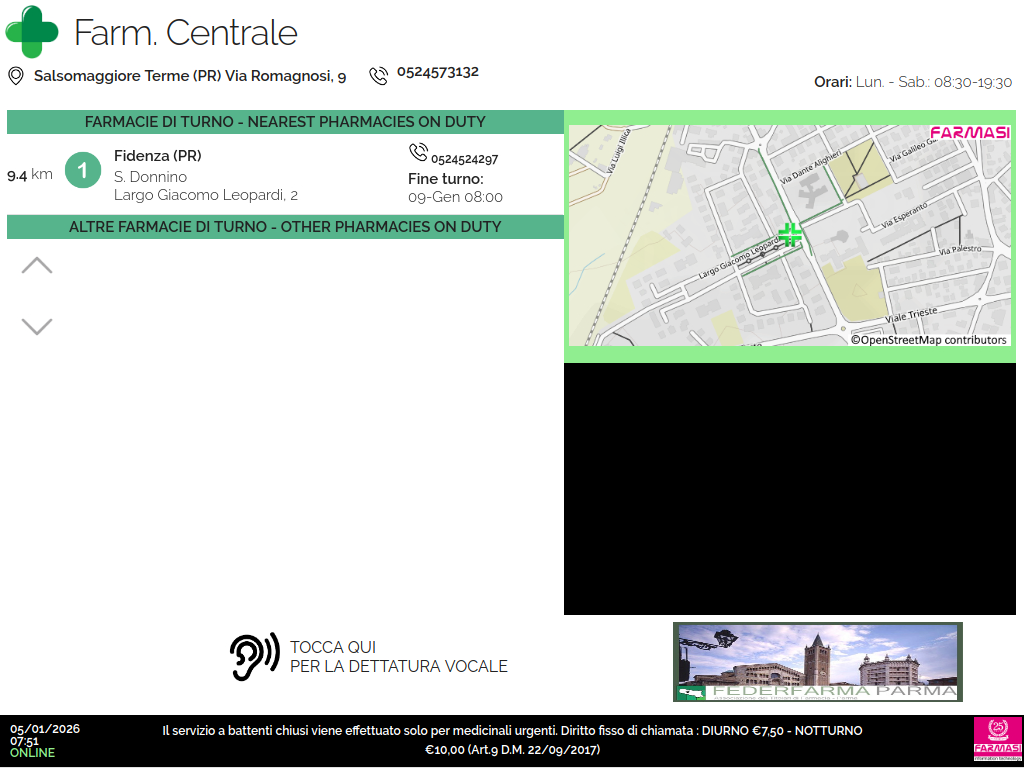This screenshot has height=768, width=1024.
Task: Click the phone icon beside 0524524297
Action: pos(418,153)
